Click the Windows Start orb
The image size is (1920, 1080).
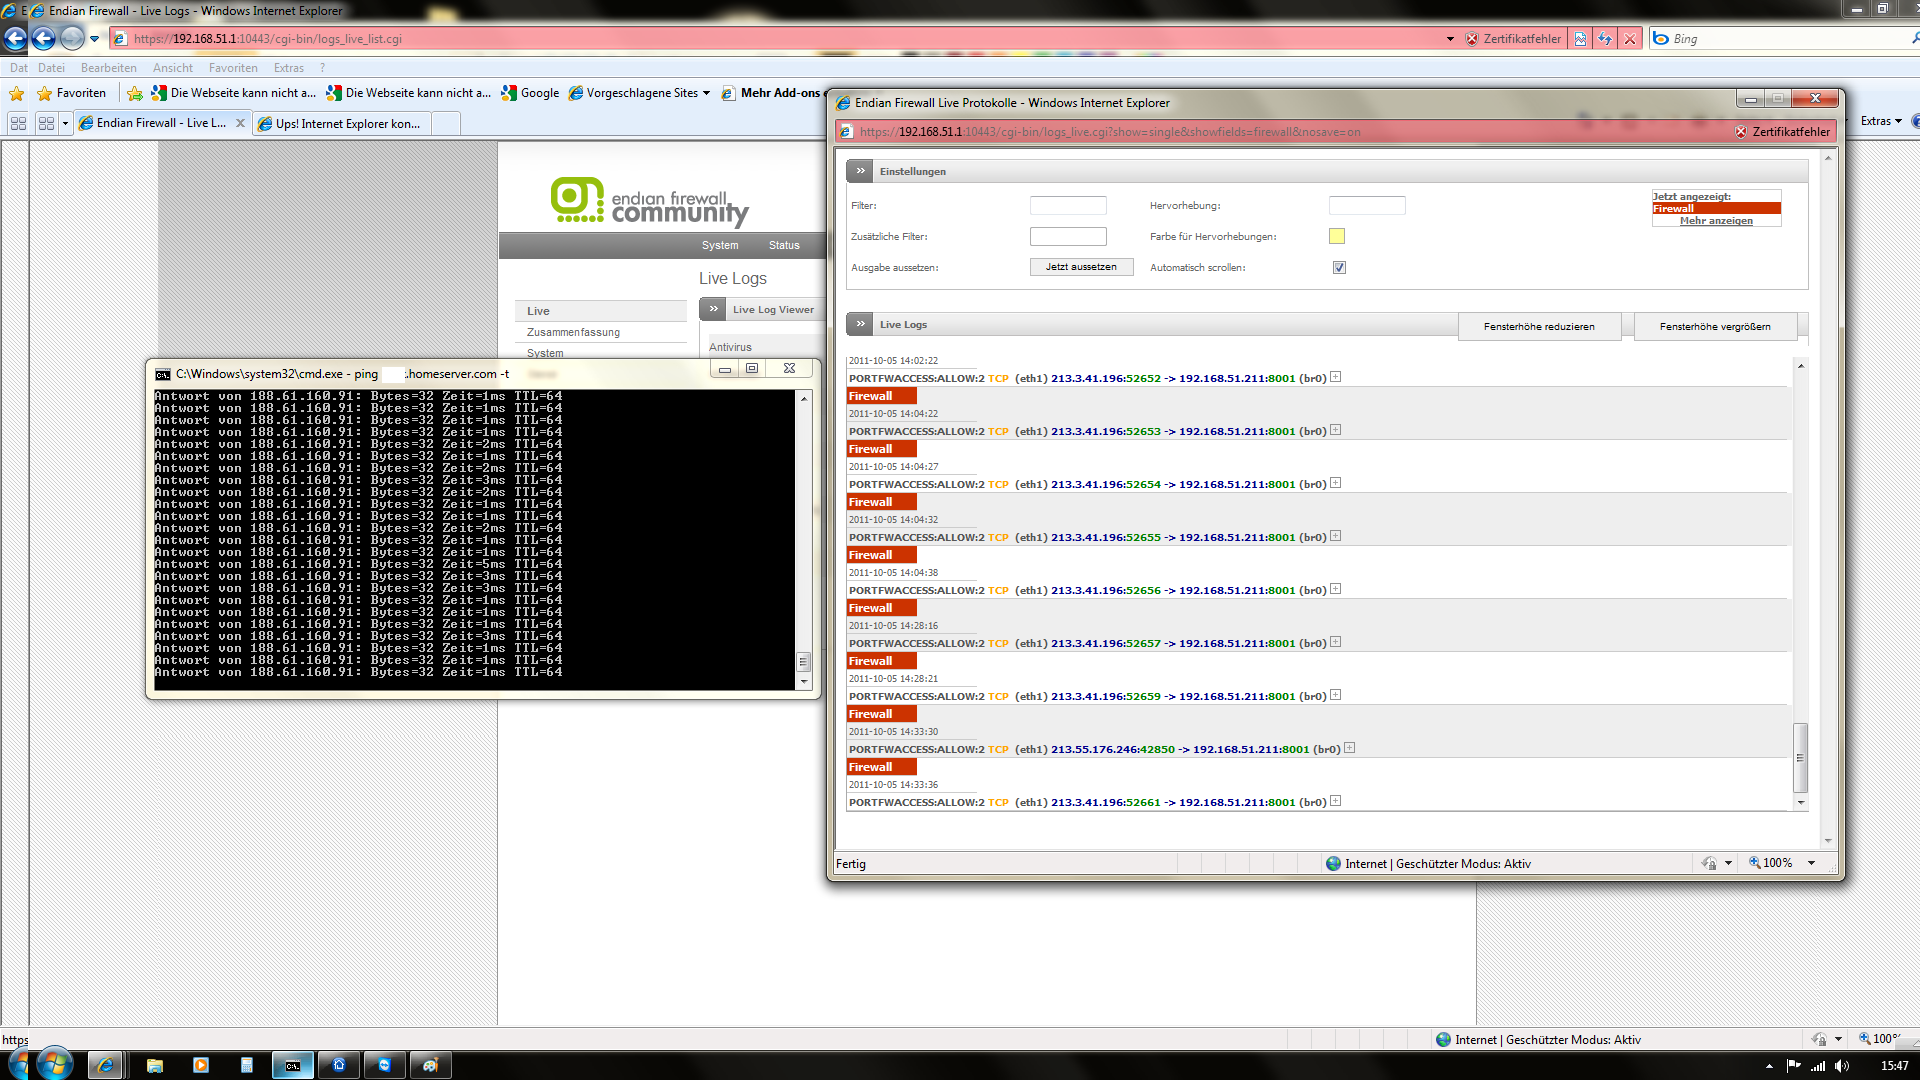[x=54, y=1064]
